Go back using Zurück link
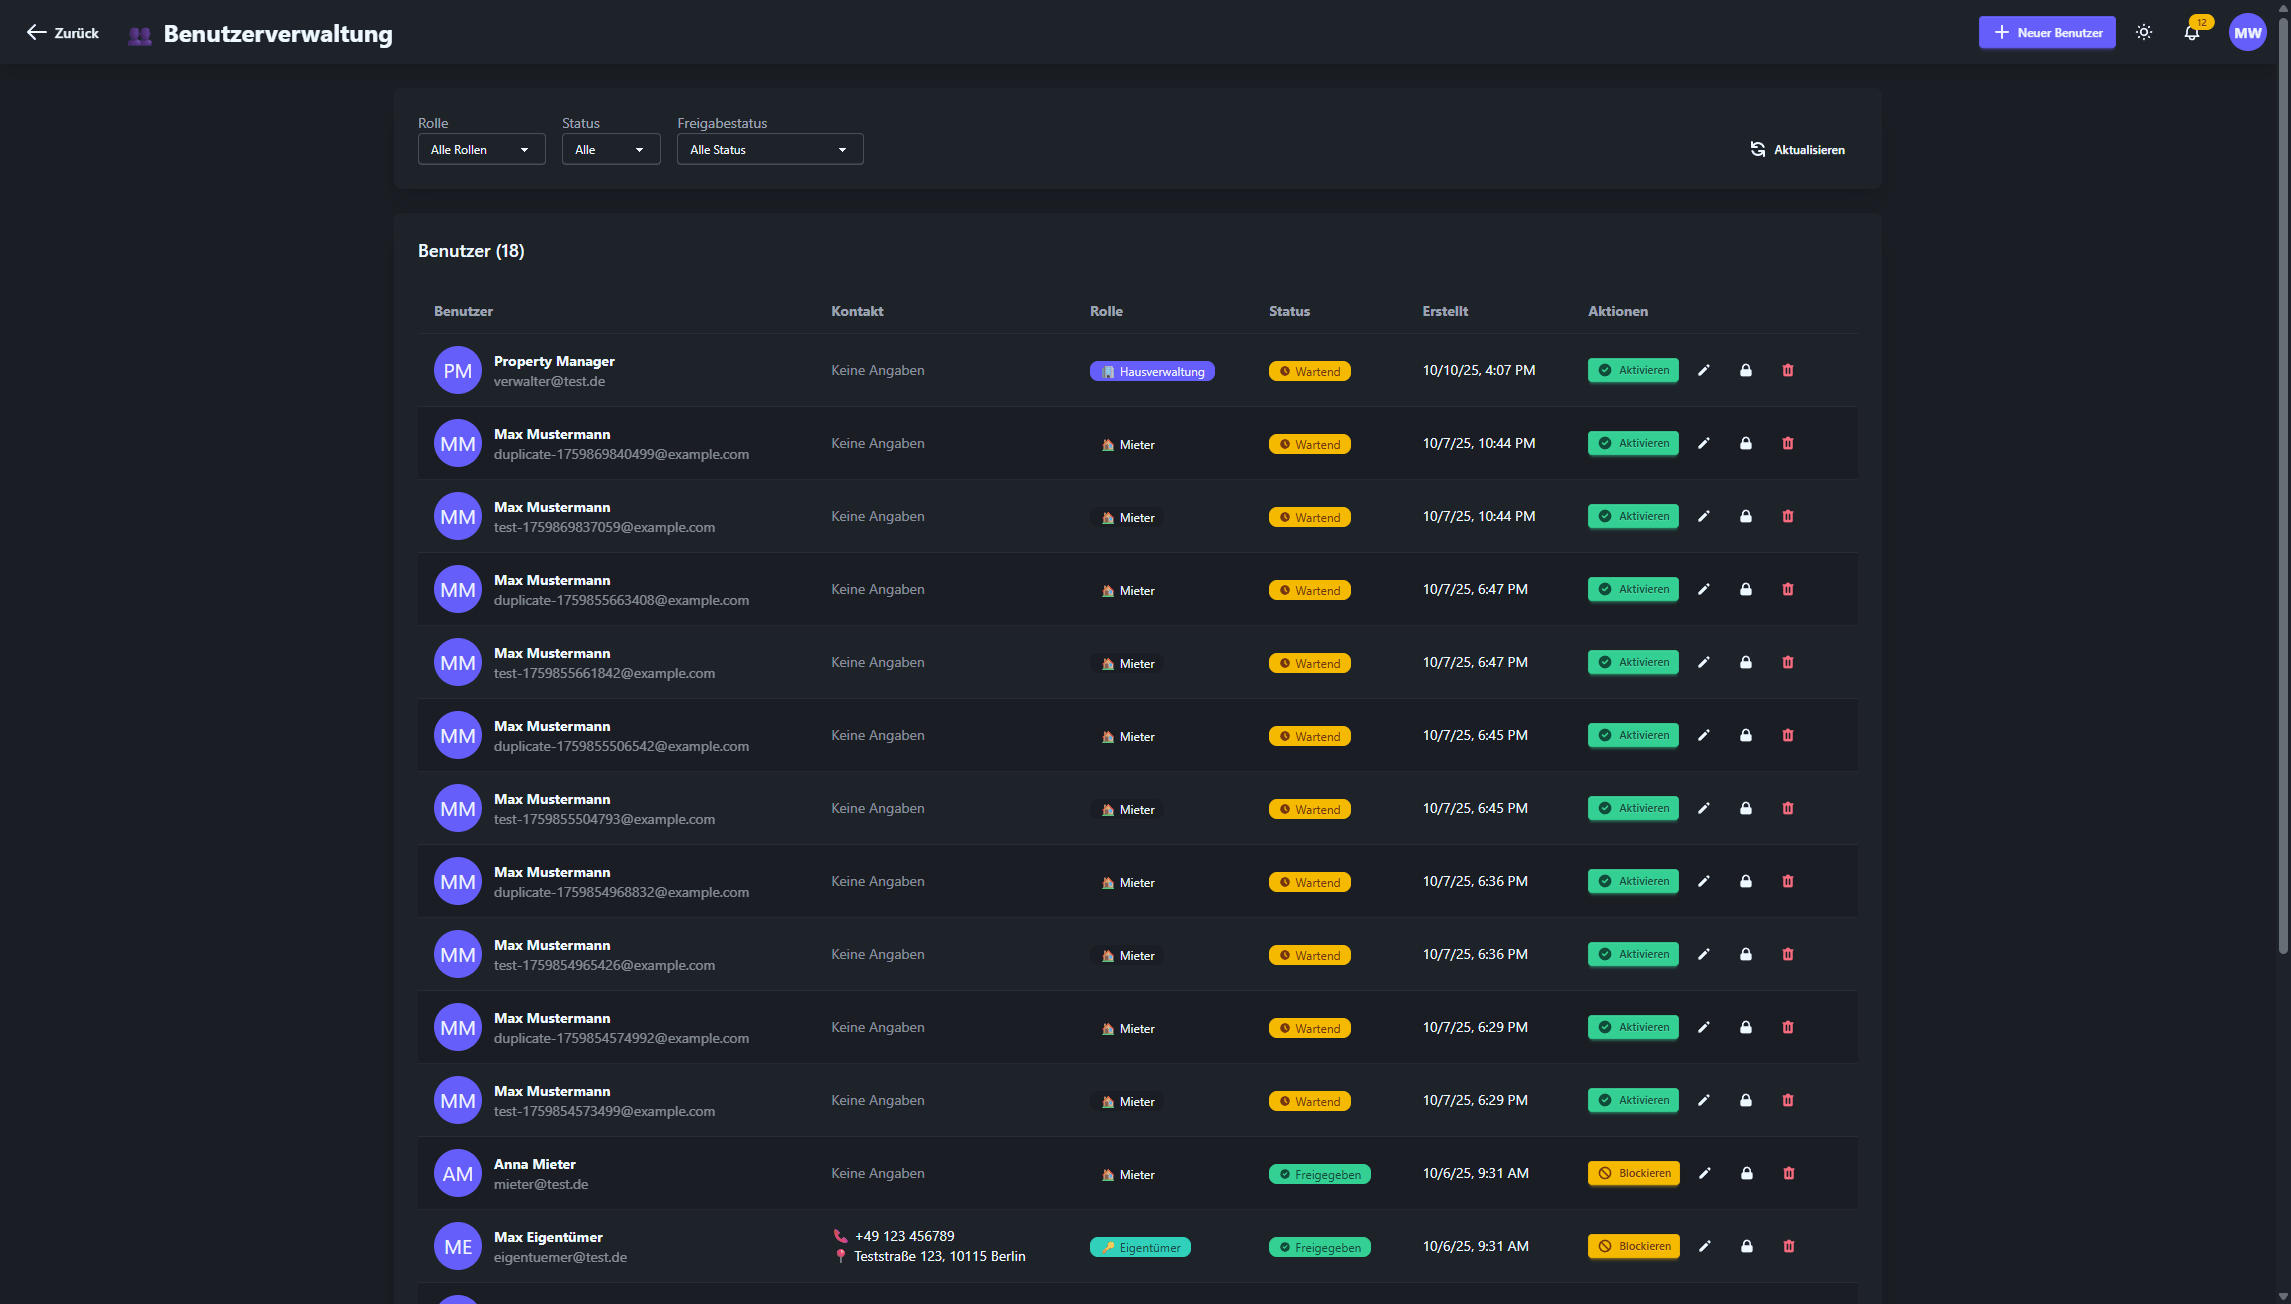2291x1304 pixels. [62, 33]
